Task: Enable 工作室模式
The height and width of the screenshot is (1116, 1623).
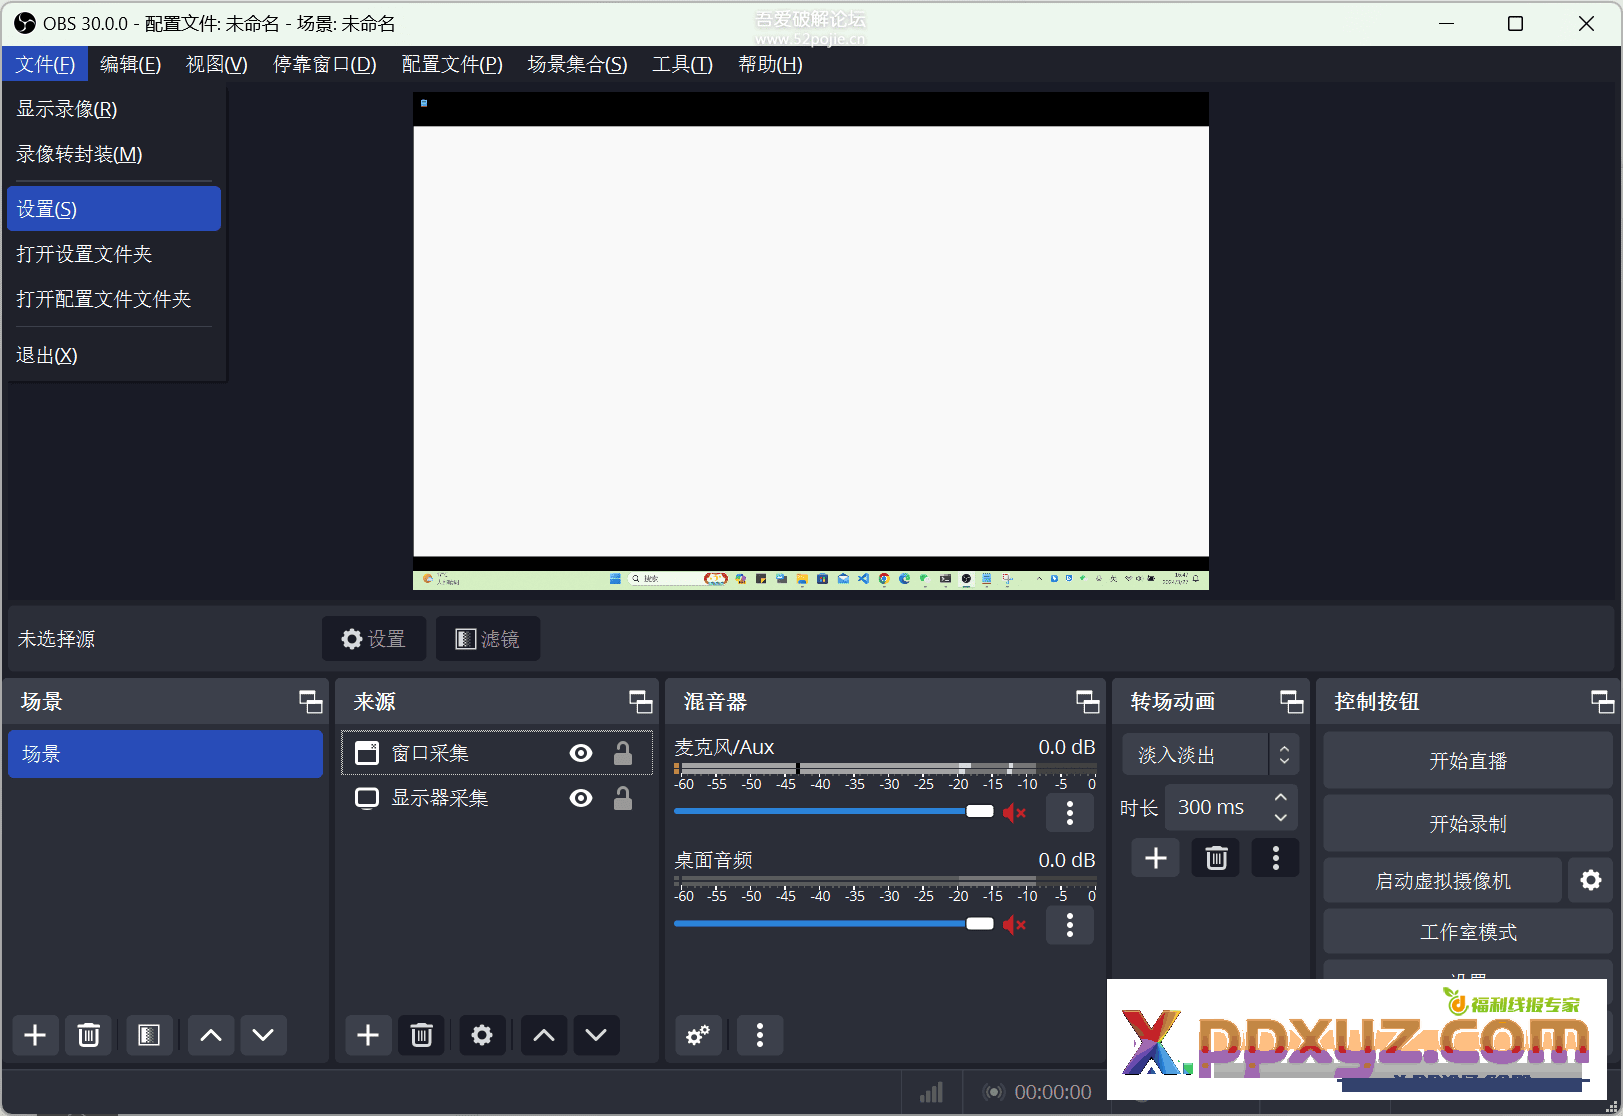Action: point(1467,932)
